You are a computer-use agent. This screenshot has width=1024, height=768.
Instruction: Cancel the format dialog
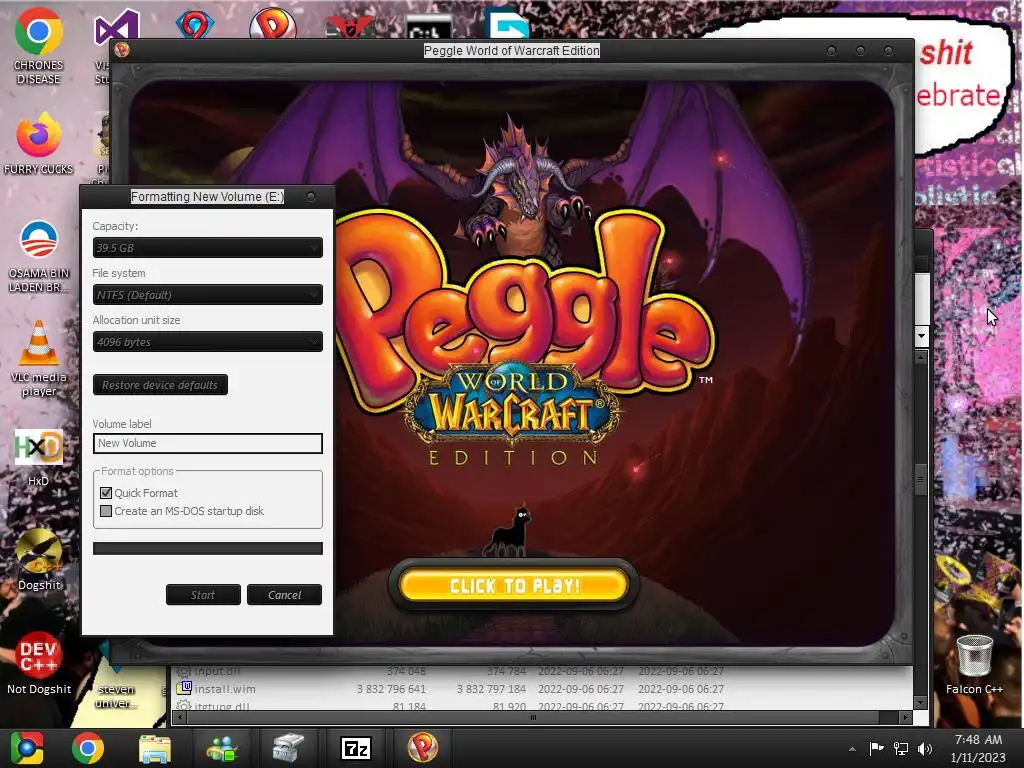click(x=284, y=595)
